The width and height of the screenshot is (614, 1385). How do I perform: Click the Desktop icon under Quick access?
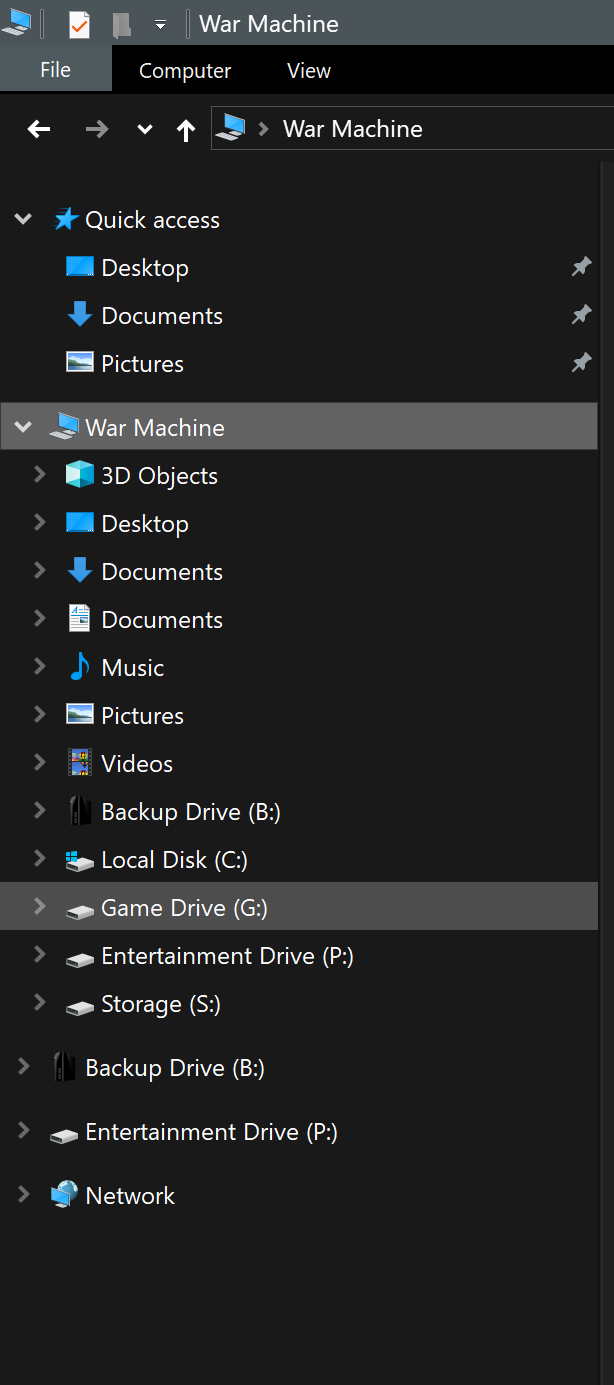coord(80,267)
